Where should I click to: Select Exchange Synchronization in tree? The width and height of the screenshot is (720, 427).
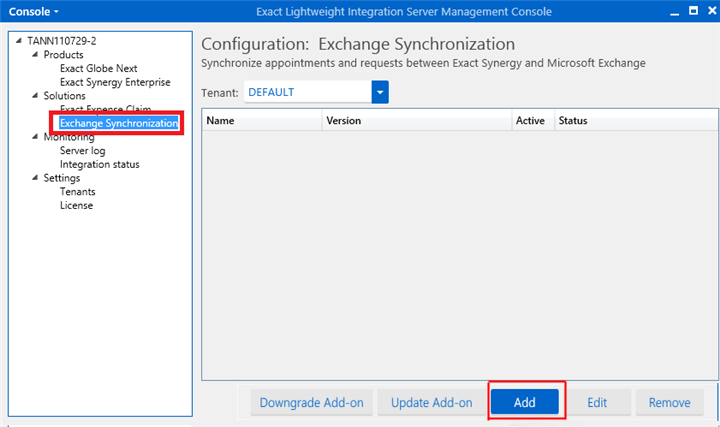point(119,123)
